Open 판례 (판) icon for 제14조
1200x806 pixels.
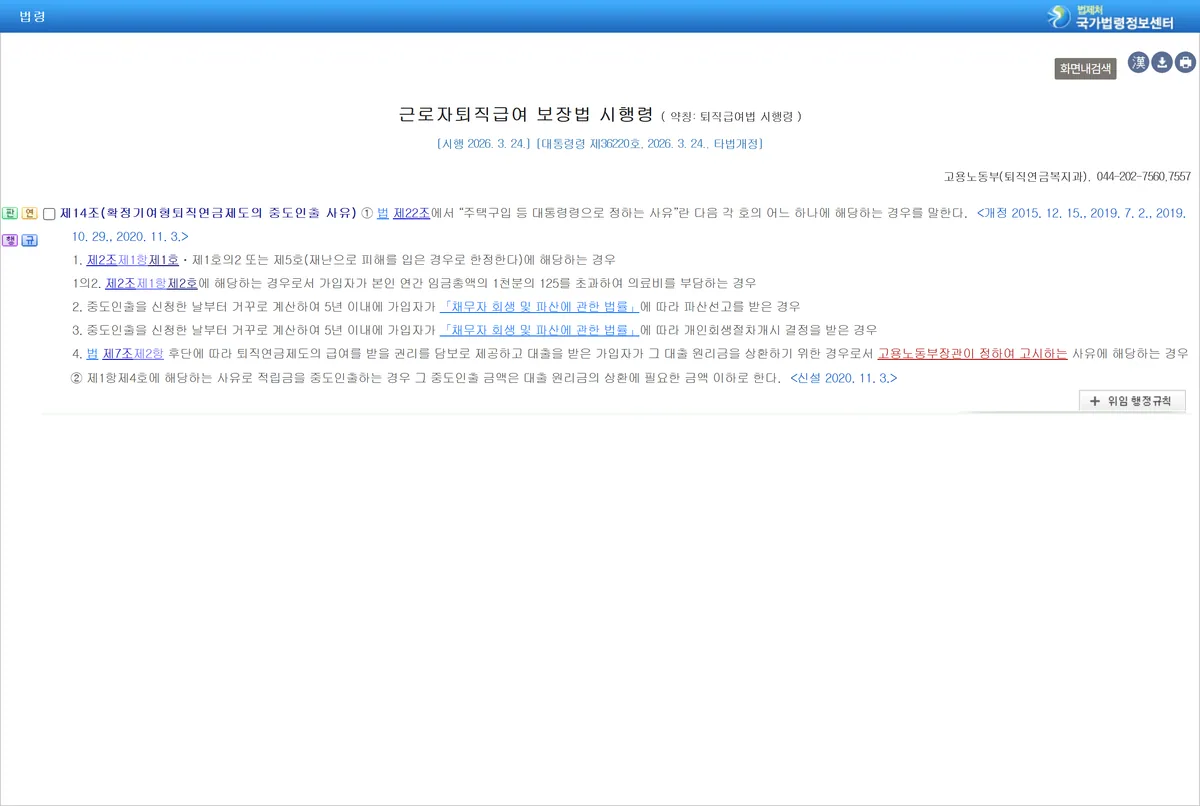tap(10, 213)
